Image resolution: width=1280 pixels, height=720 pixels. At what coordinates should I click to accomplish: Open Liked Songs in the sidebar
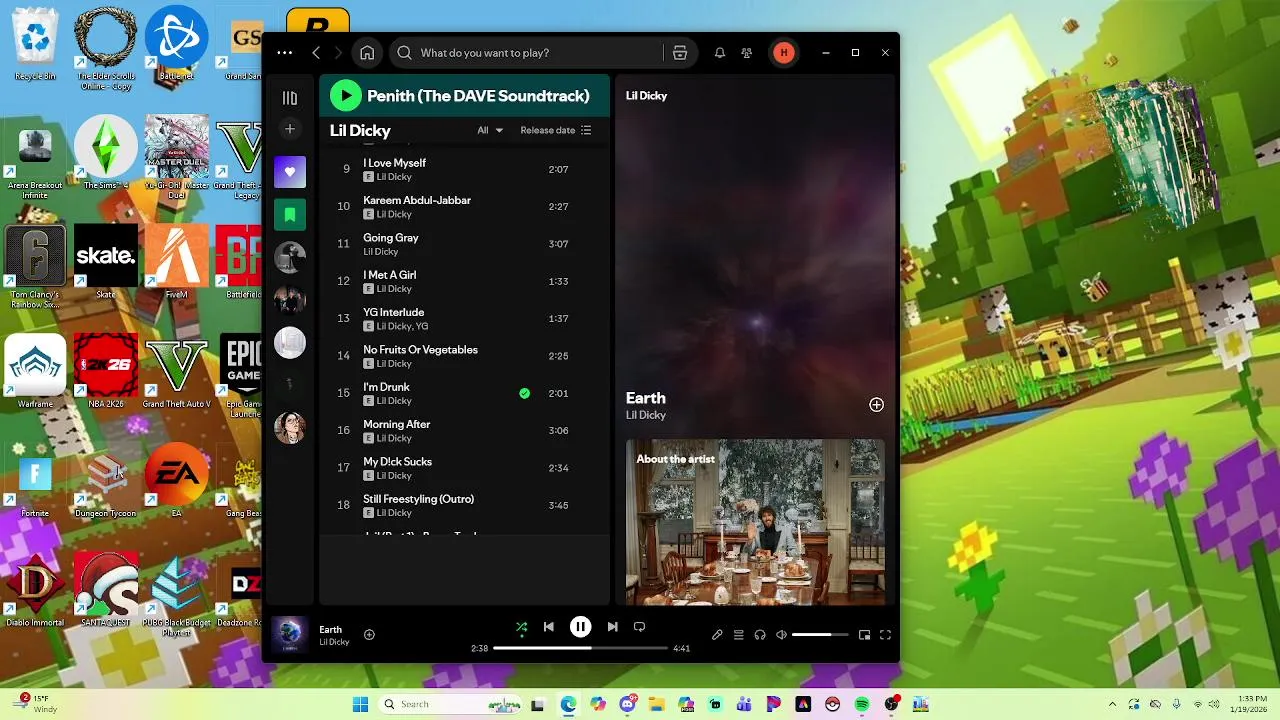coord(290,172)
